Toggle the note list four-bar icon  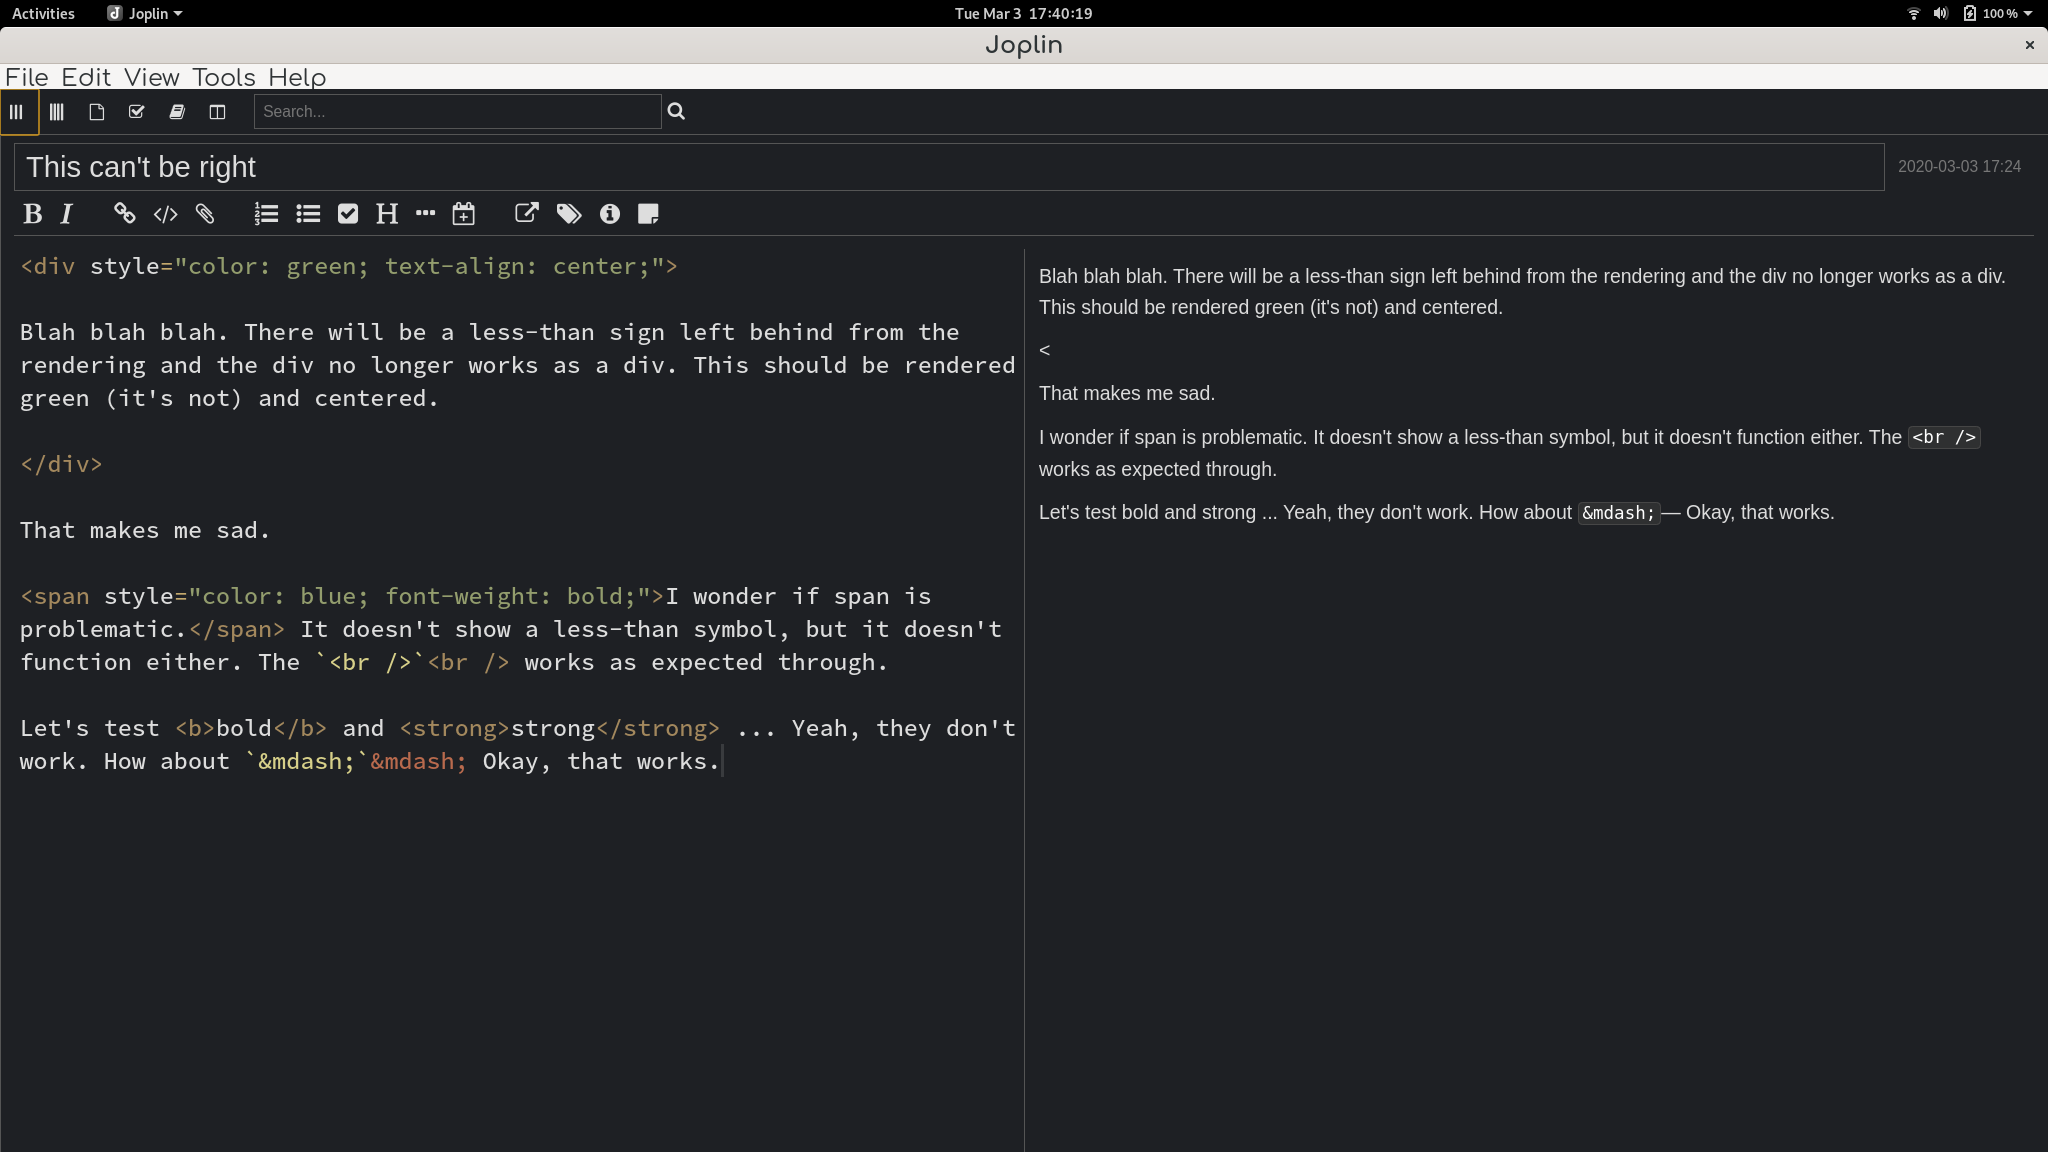tap(57, 112)
